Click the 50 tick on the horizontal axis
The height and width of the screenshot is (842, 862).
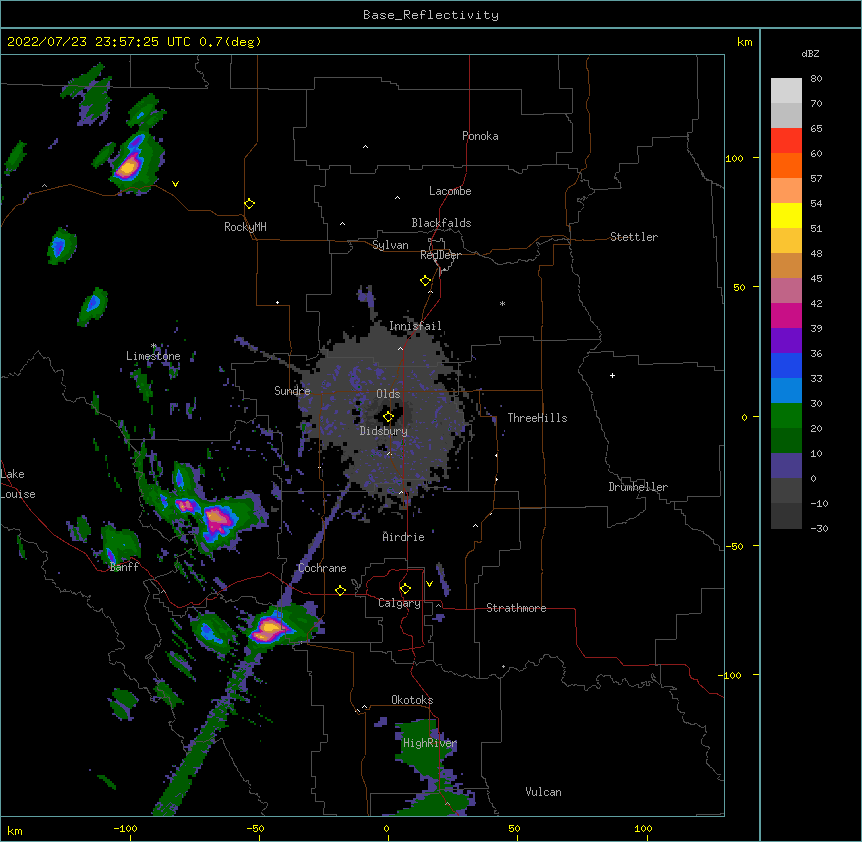coord(515,828)
